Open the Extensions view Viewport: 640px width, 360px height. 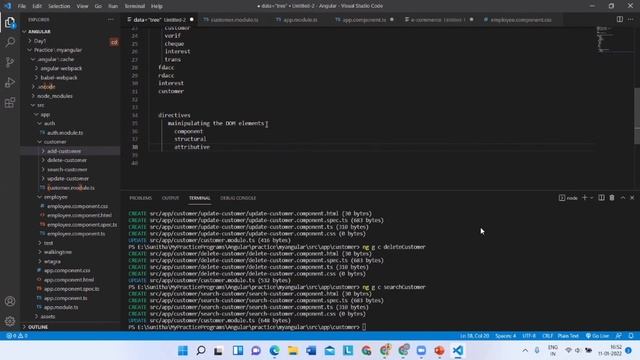(10, 102)
